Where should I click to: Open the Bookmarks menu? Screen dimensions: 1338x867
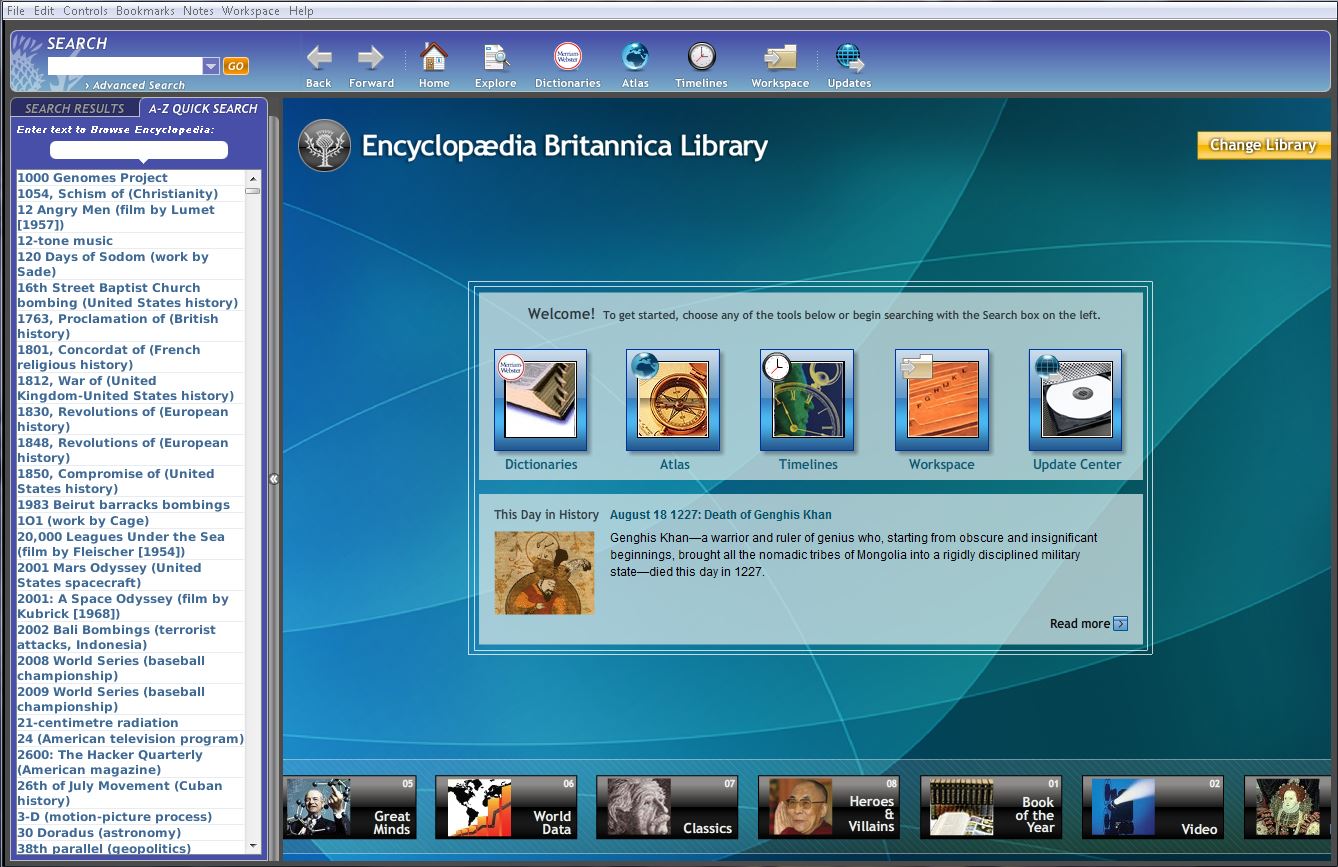click(x=144, y=11)
